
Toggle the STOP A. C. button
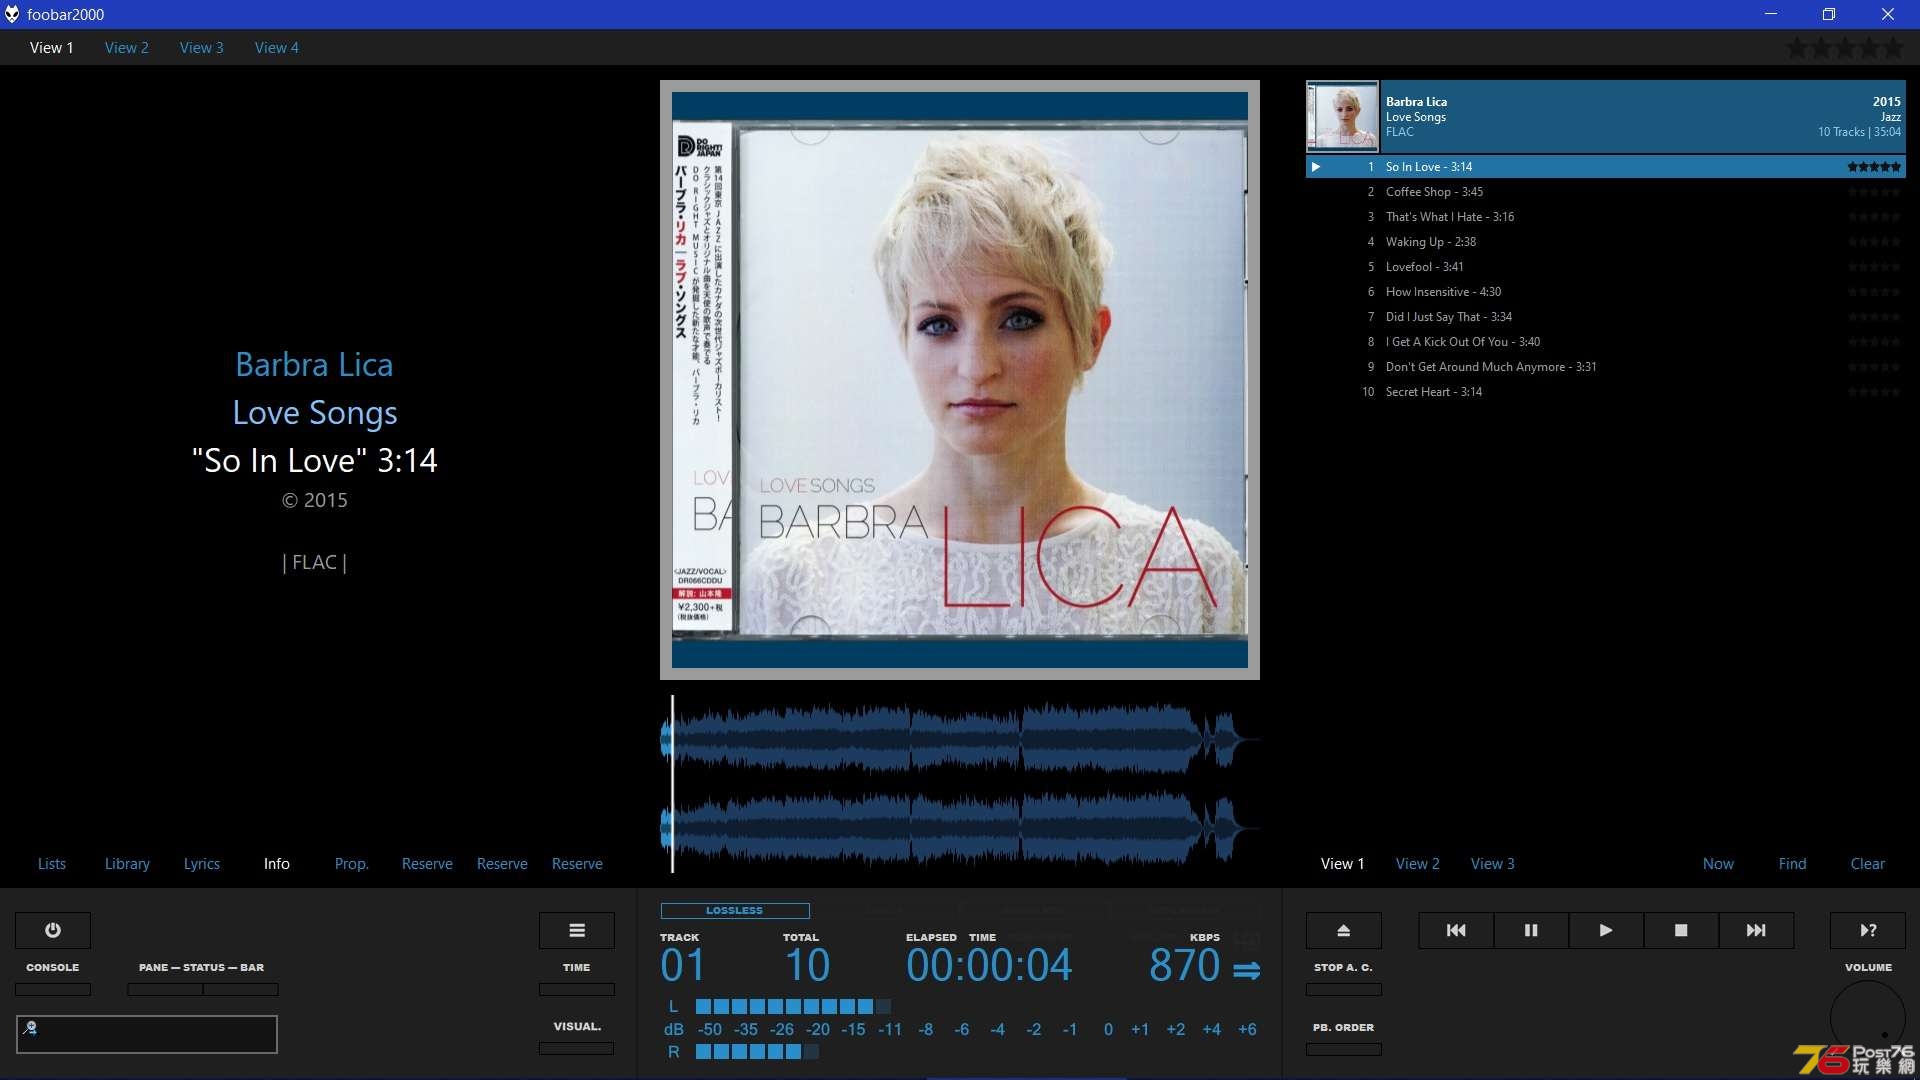pos(1344,989)
